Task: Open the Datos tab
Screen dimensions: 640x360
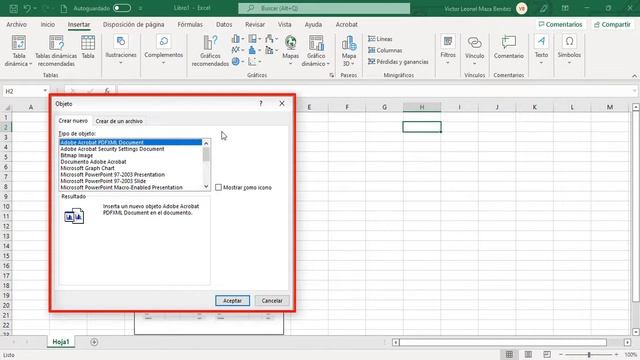Action: click(224, 24)
